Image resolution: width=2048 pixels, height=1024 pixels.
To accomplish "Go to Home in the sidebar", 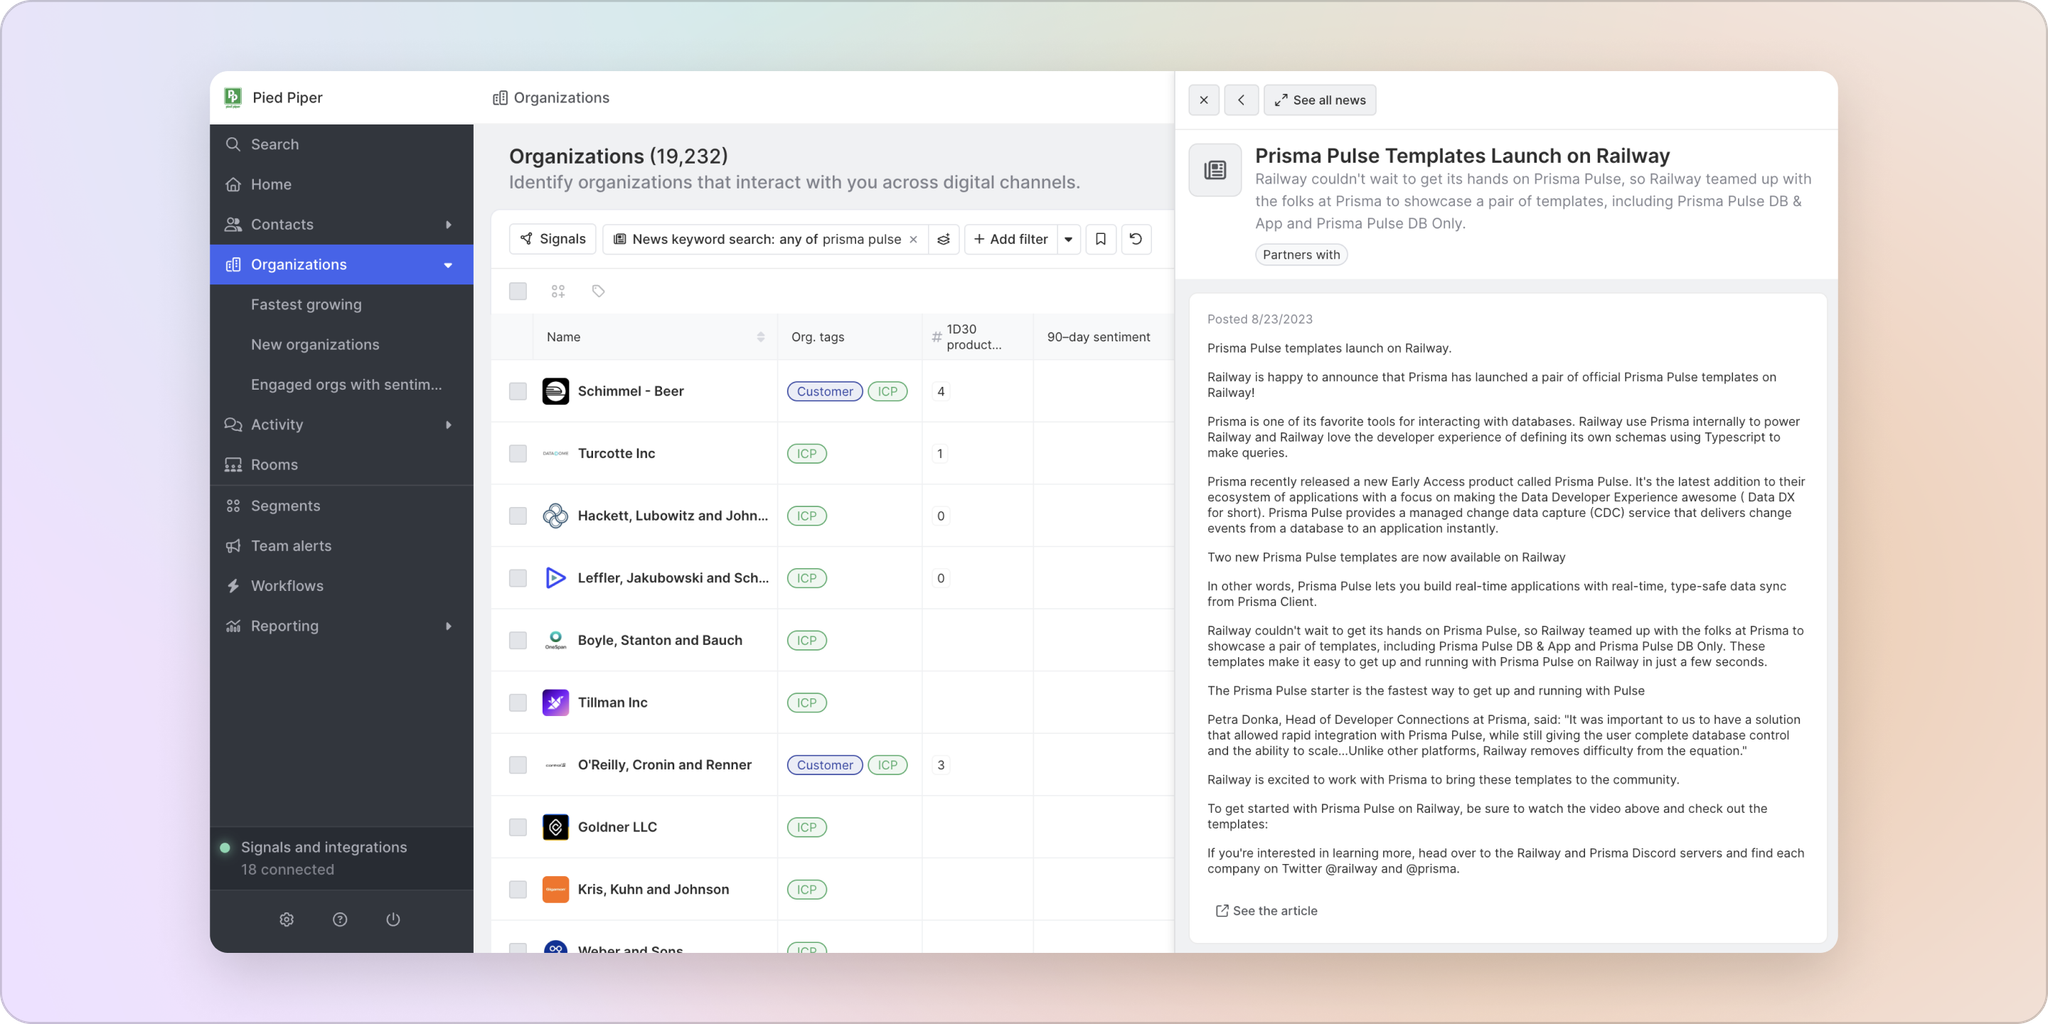I will (x=342, y=184).
